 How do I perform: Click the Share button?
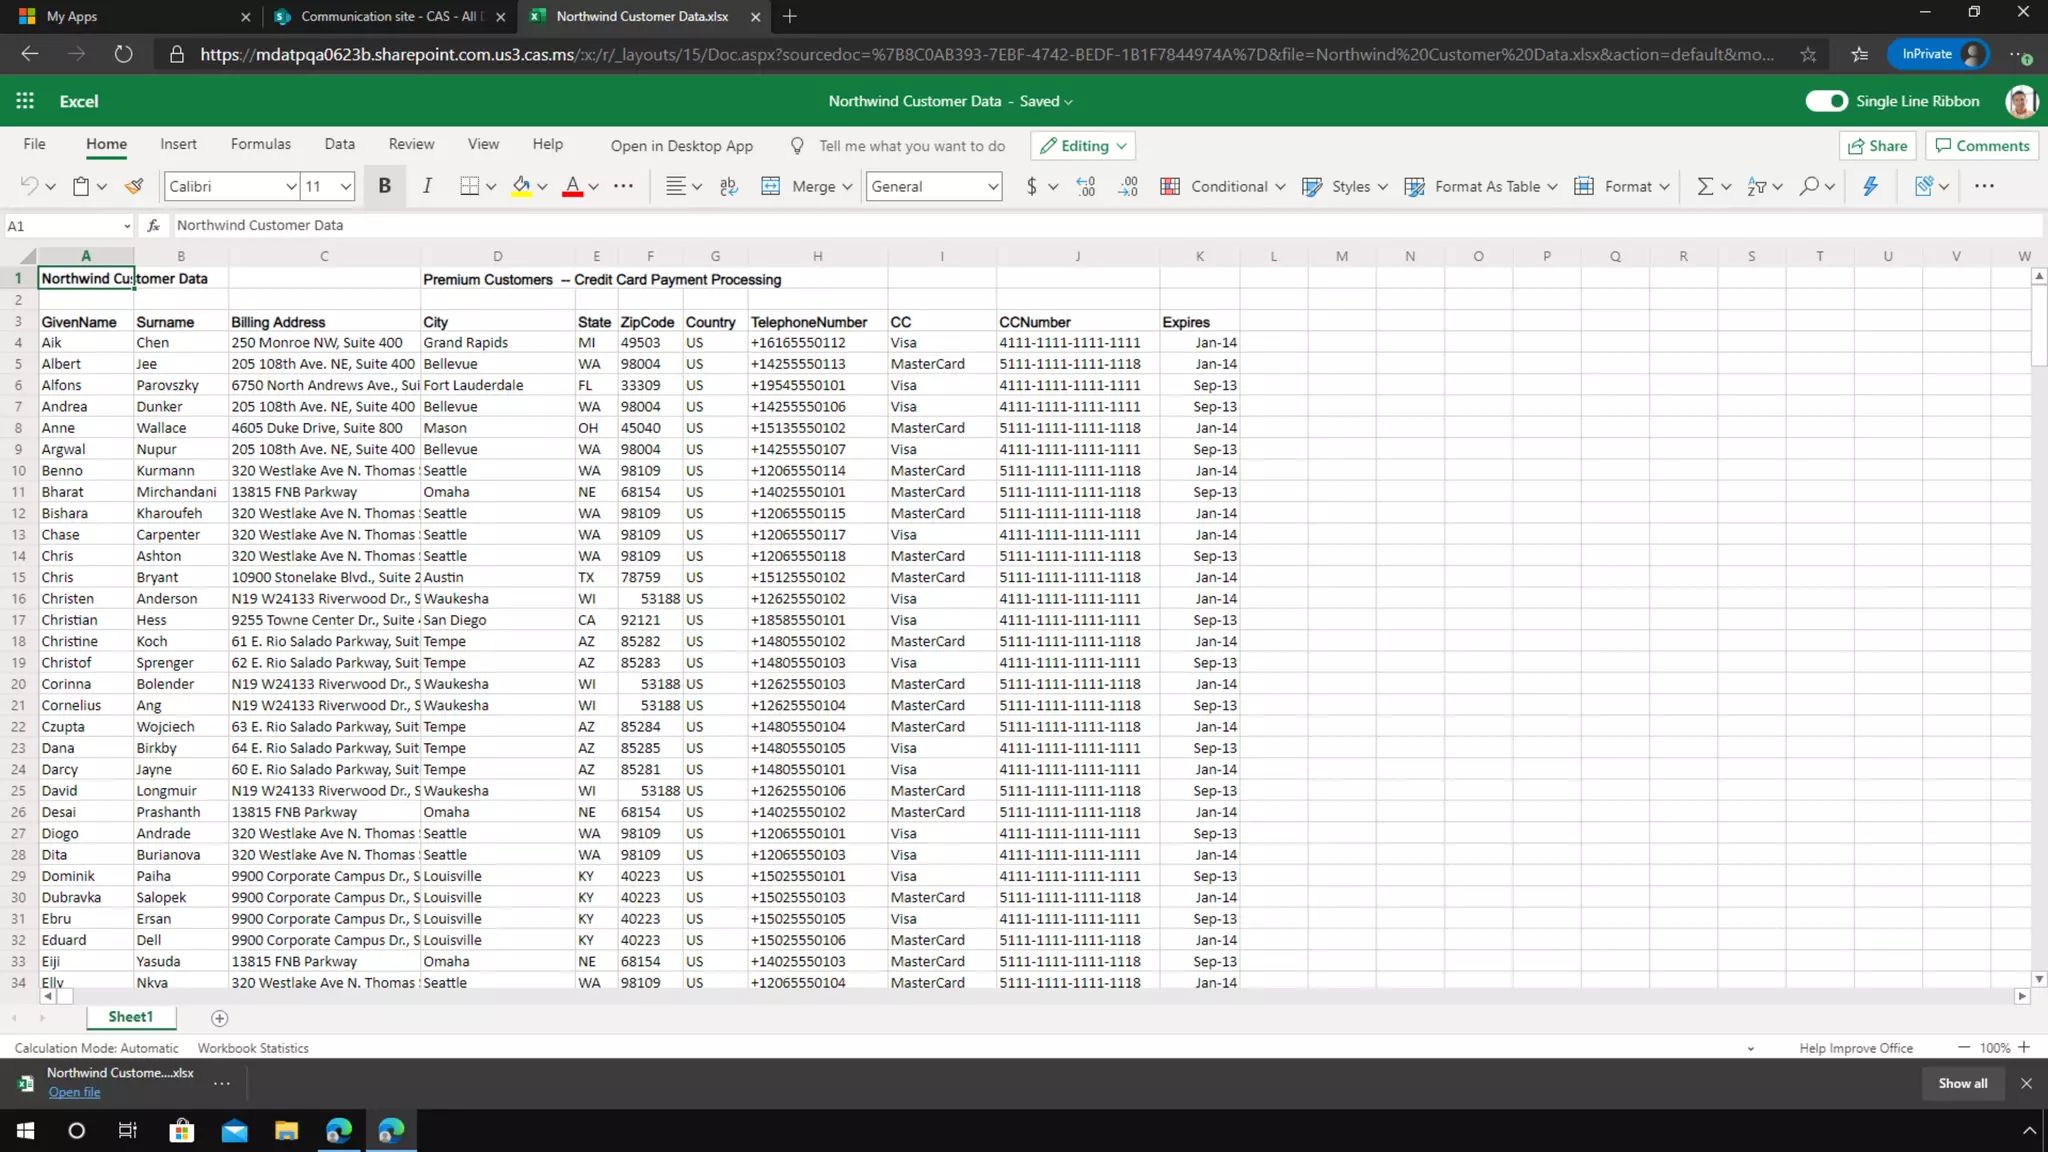click(1877, 146)
